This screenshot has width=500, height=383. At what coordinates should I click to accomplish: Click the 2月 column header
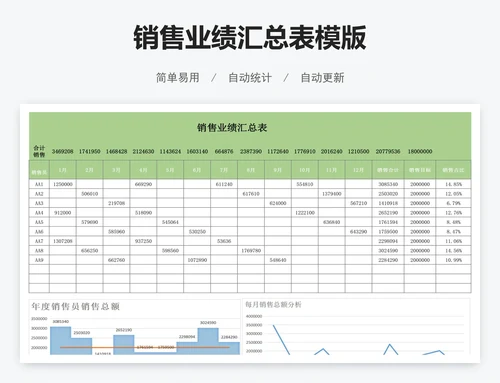coord(90,170)
